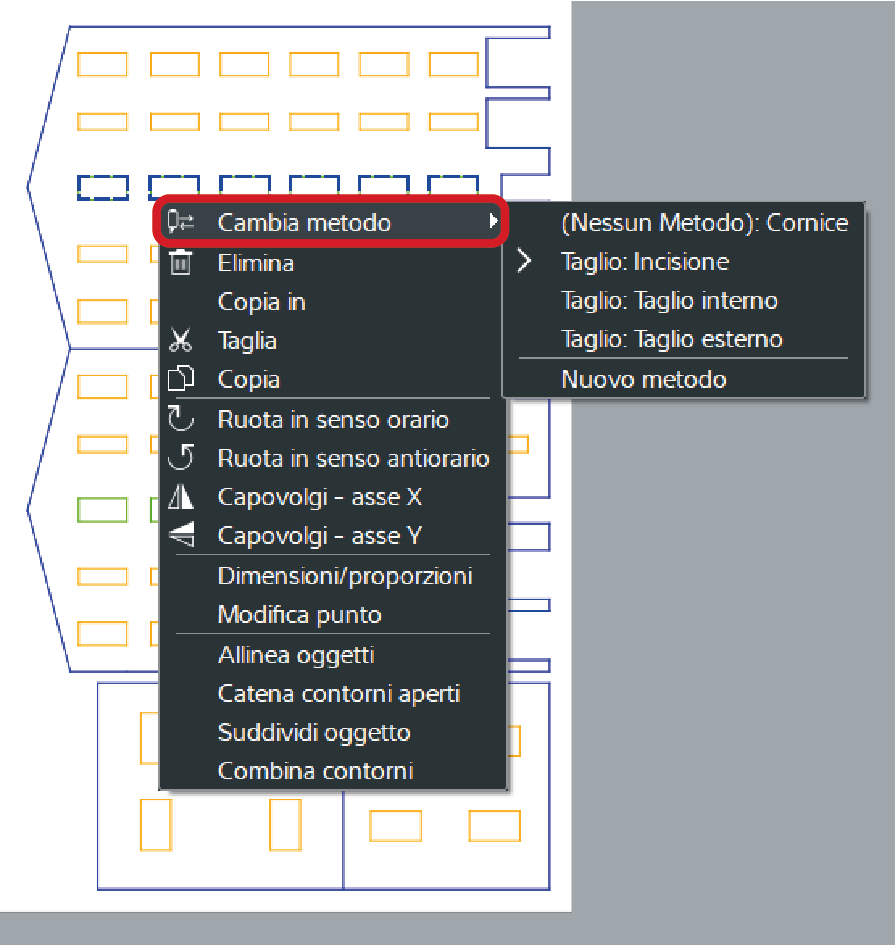Click the first dashed selected rectangle in row three
Viewport: 895px width, 946px height.
tap(103, 188)
